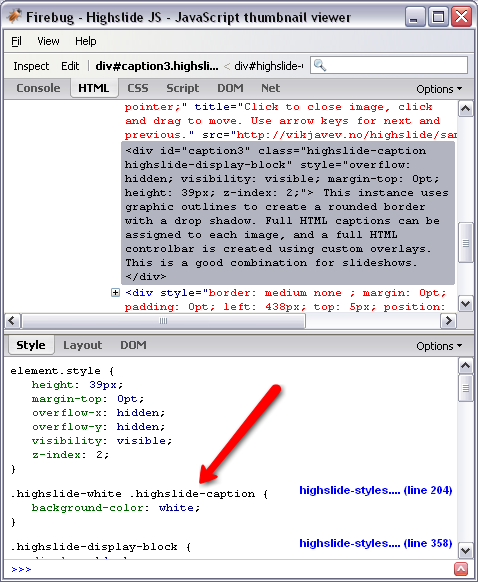Screen dimensions: 478x582
Task: Select the highlighted div id="caption3" node
Action: (x=288, y=213)
